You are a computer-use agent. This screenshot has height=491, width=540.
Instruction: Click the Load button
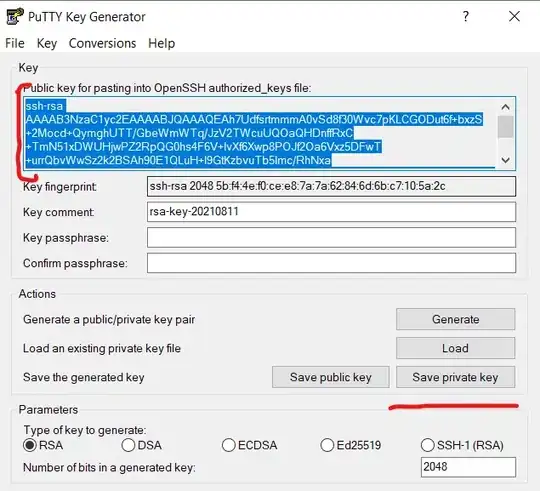[x=456, y=348]
